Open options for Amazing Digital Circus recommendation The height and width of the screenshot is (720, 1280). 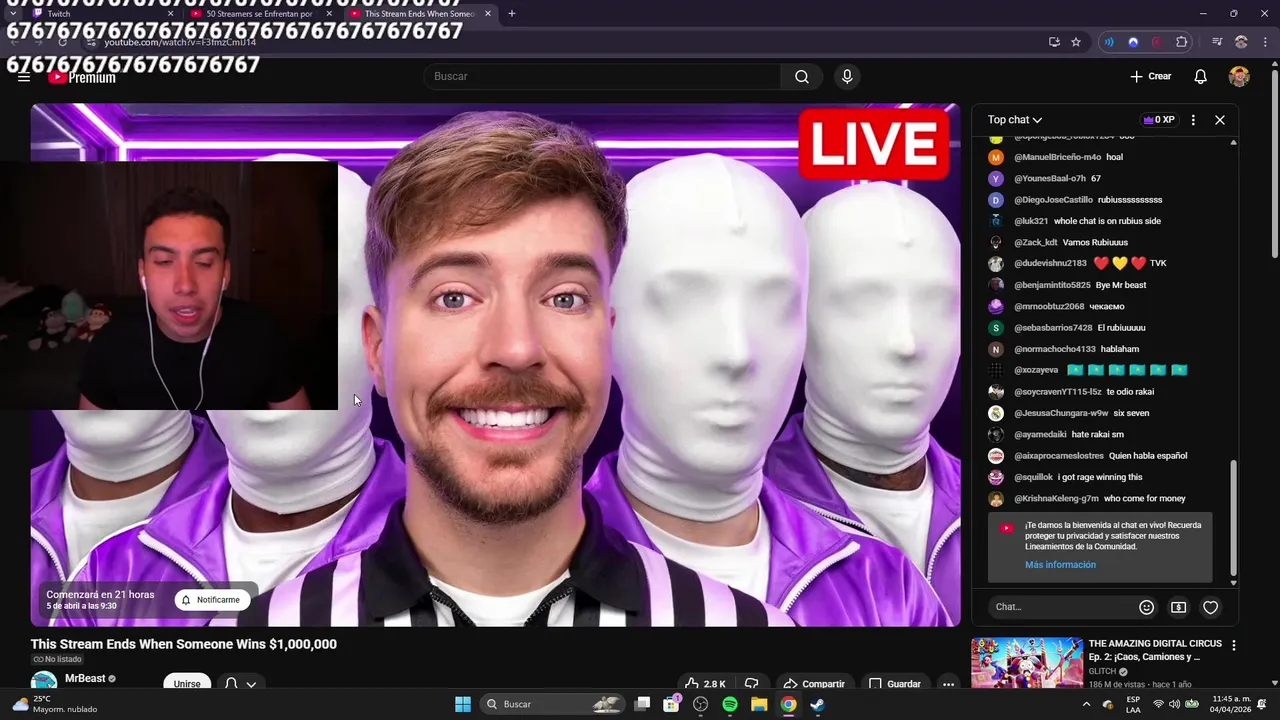tap(1233, 646)
